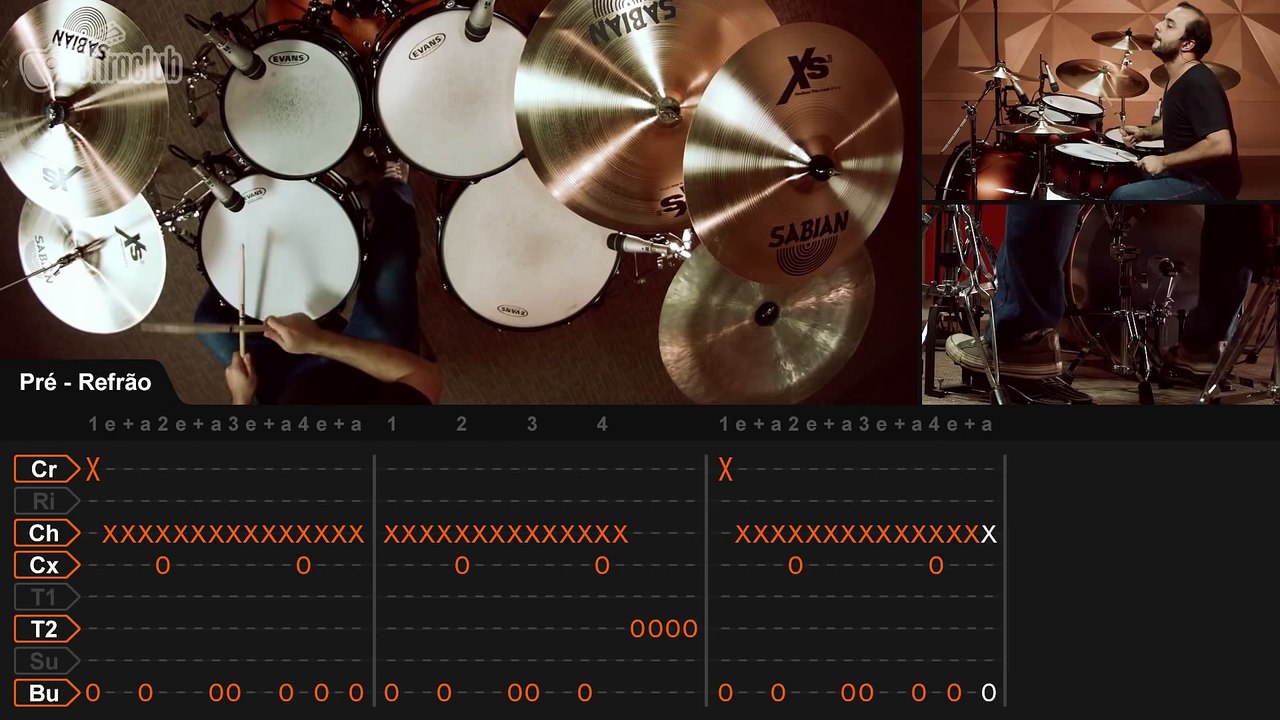Click the white highlighted bass drum O note
The height and width of the screenshot is (720, 1280).
click(989, 692)
